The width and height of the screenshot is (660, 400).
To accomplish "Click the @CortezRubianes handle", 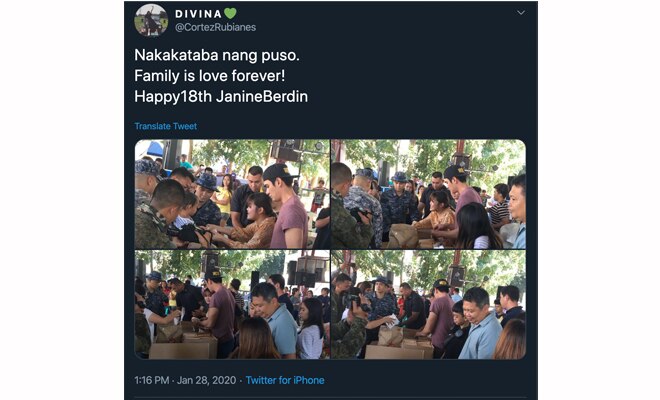I will pyautogui.click(x=216, y=27).
